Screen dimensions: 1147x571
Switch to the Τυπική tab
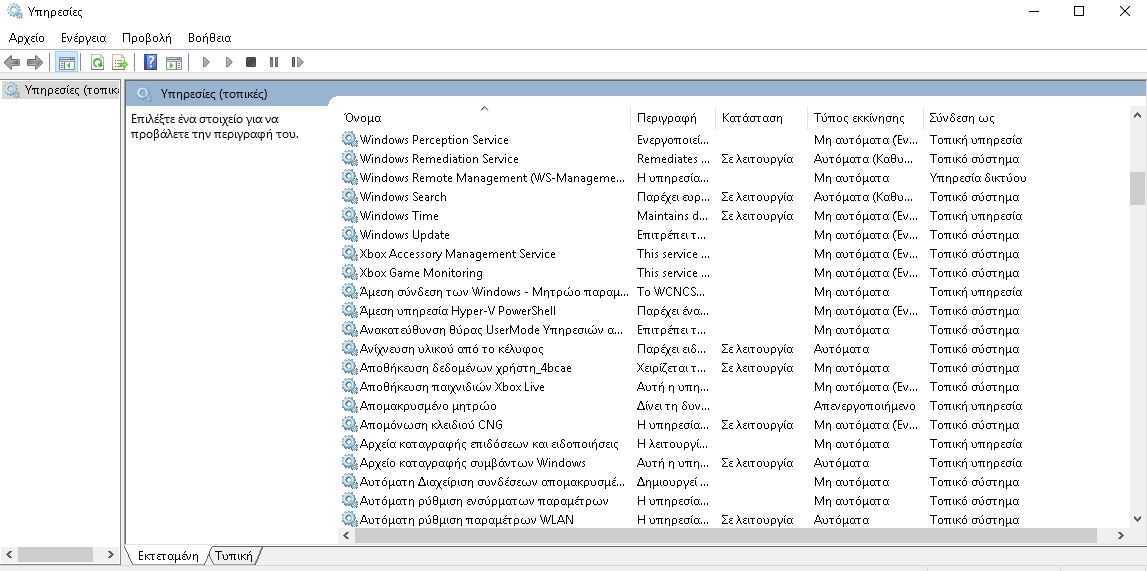coord(234,556)
